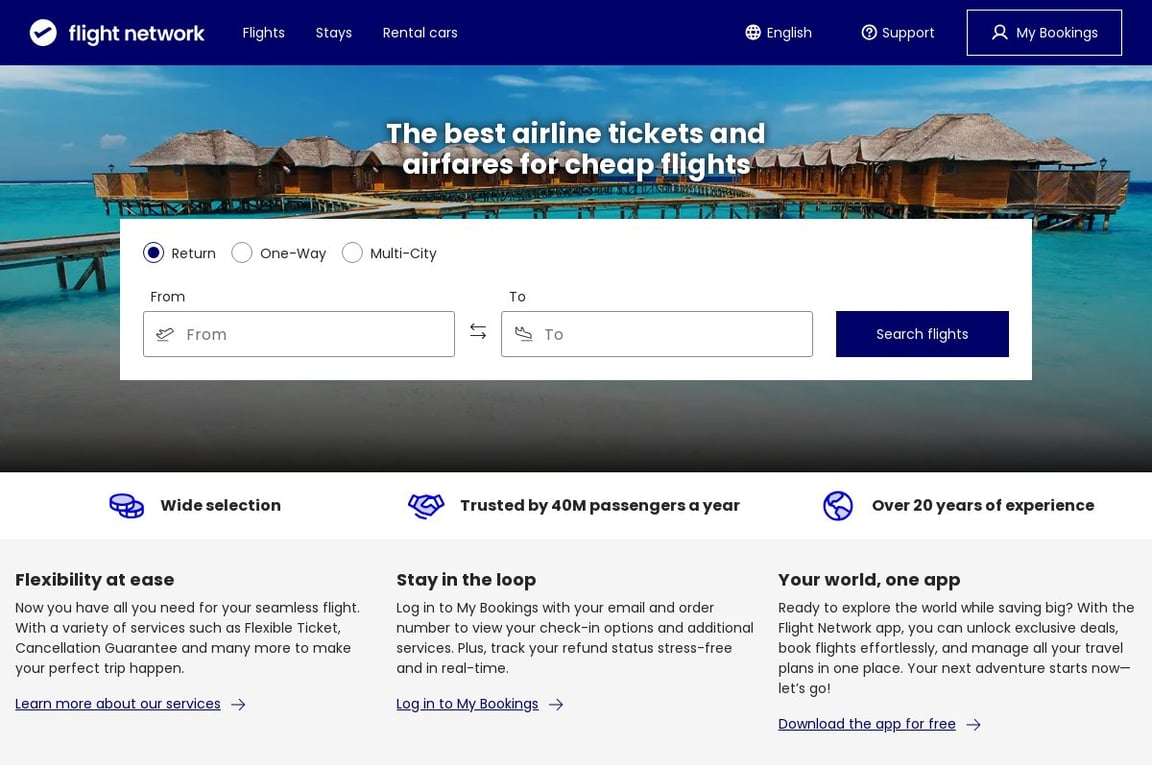Follow the Log in to My Bookings link

[466, 703]
